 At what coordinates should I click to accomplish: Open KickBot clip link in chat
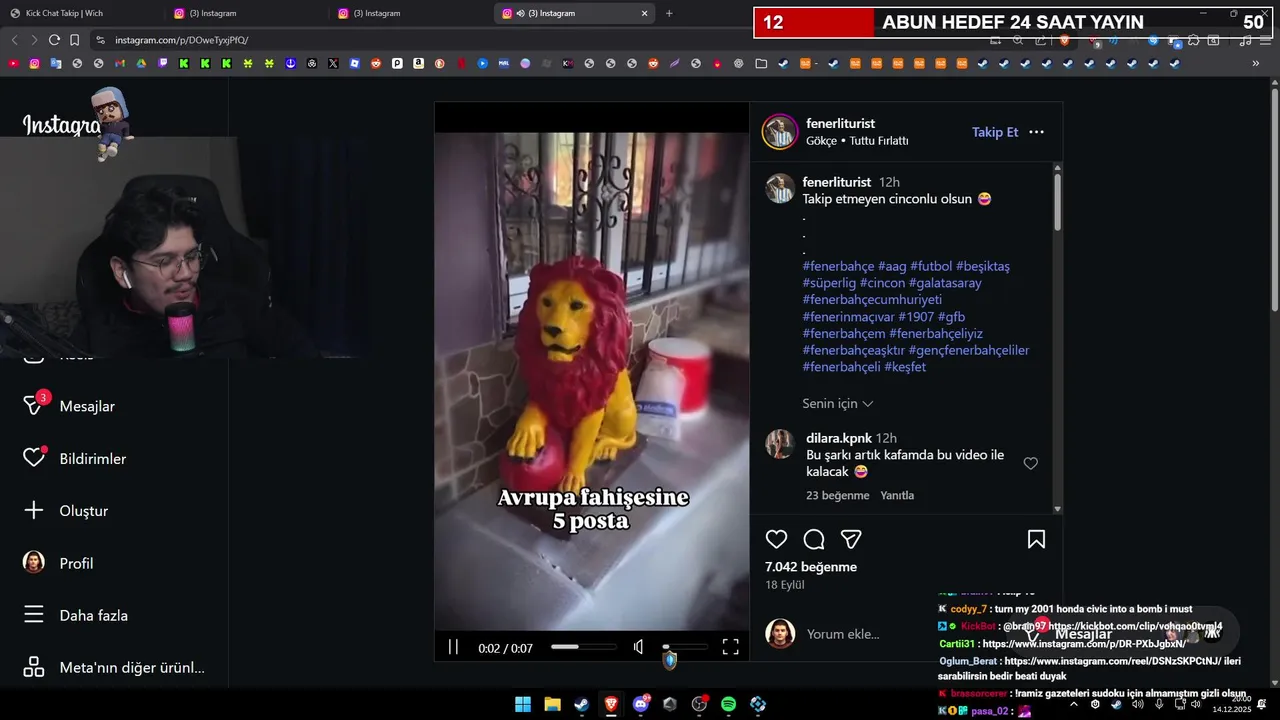tap(1135, 626)
